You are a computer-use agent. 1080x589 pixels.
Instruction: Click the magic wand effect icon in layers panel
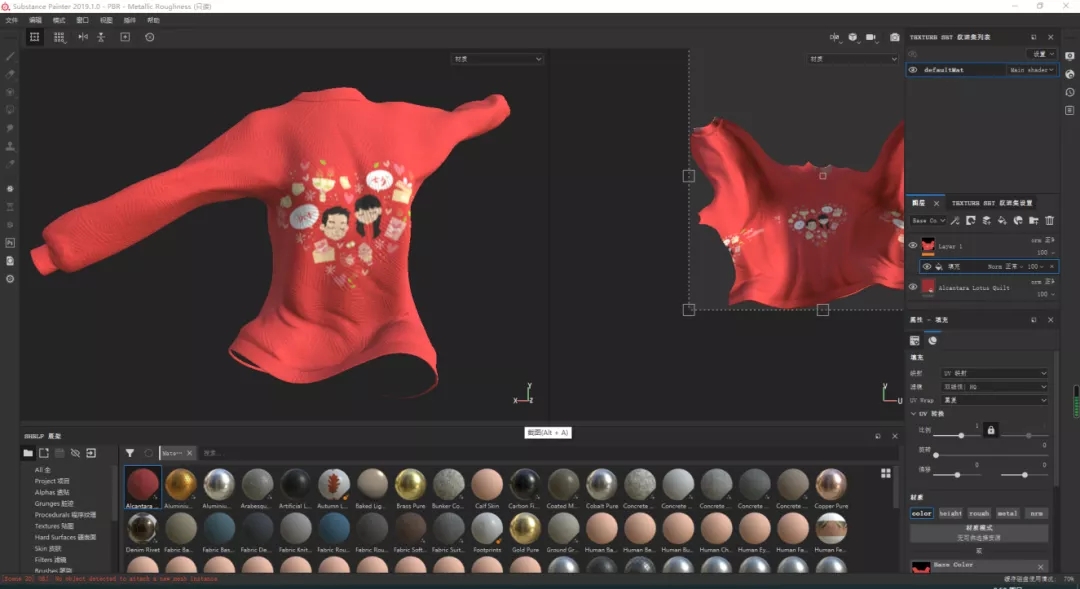(955, 220)
